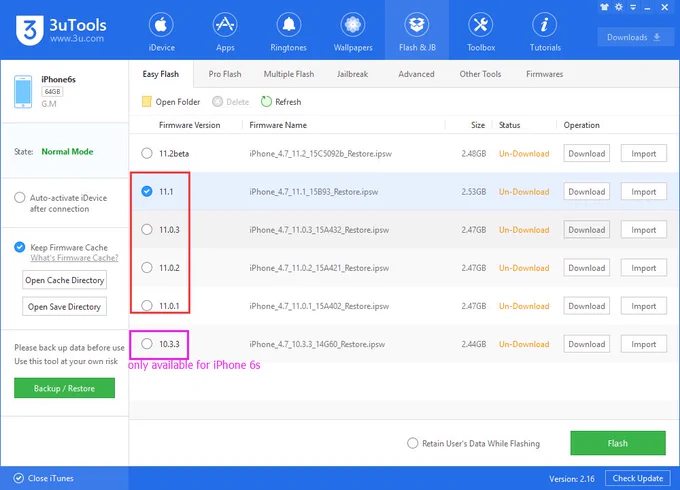This screenshot has width=680, height=490.
Task: Open the Toolbox section
Action: tap(481, 32)
